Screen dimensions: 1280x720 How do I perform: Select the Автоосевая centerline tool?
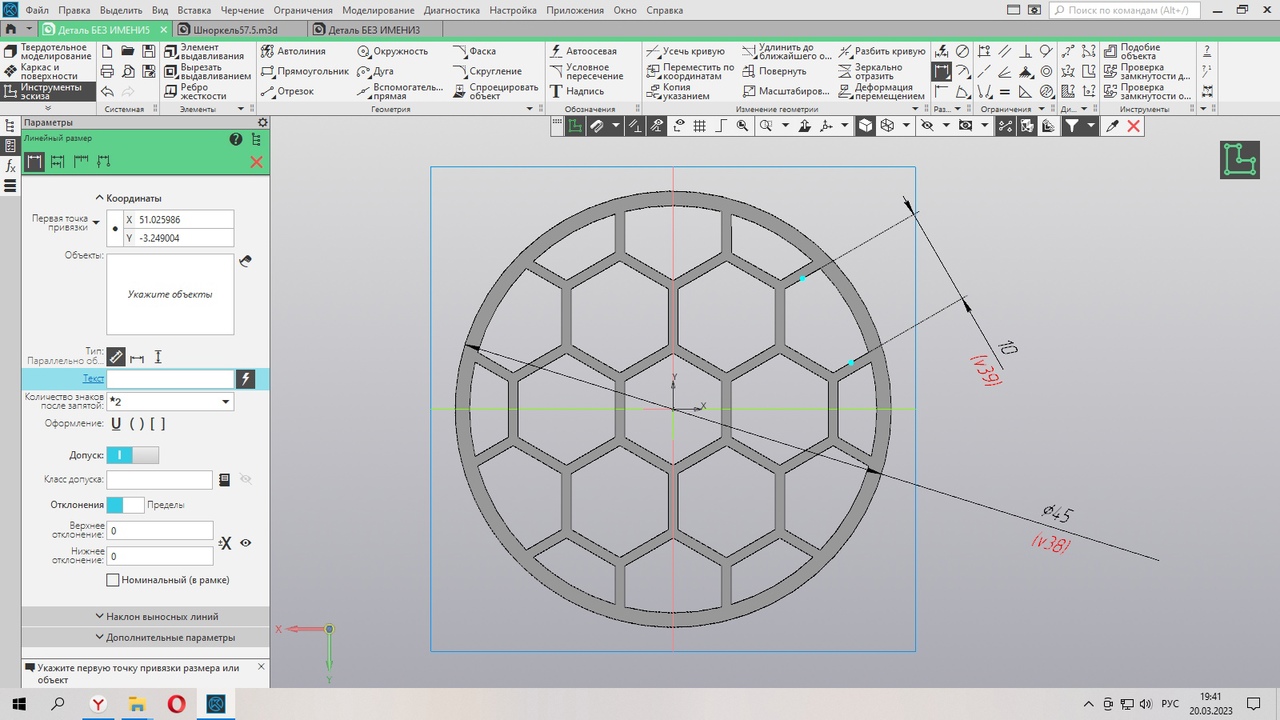[x=583, y=51]
